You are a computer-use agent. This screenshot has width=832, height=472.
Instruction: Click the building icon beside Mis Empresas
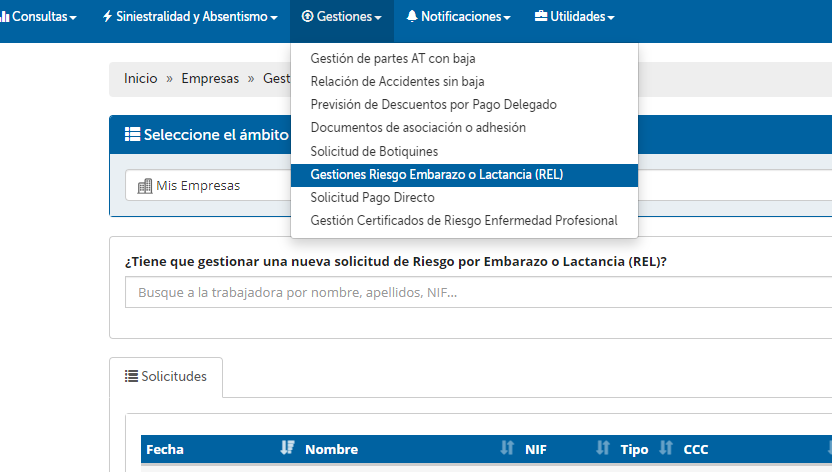point(144,186)
